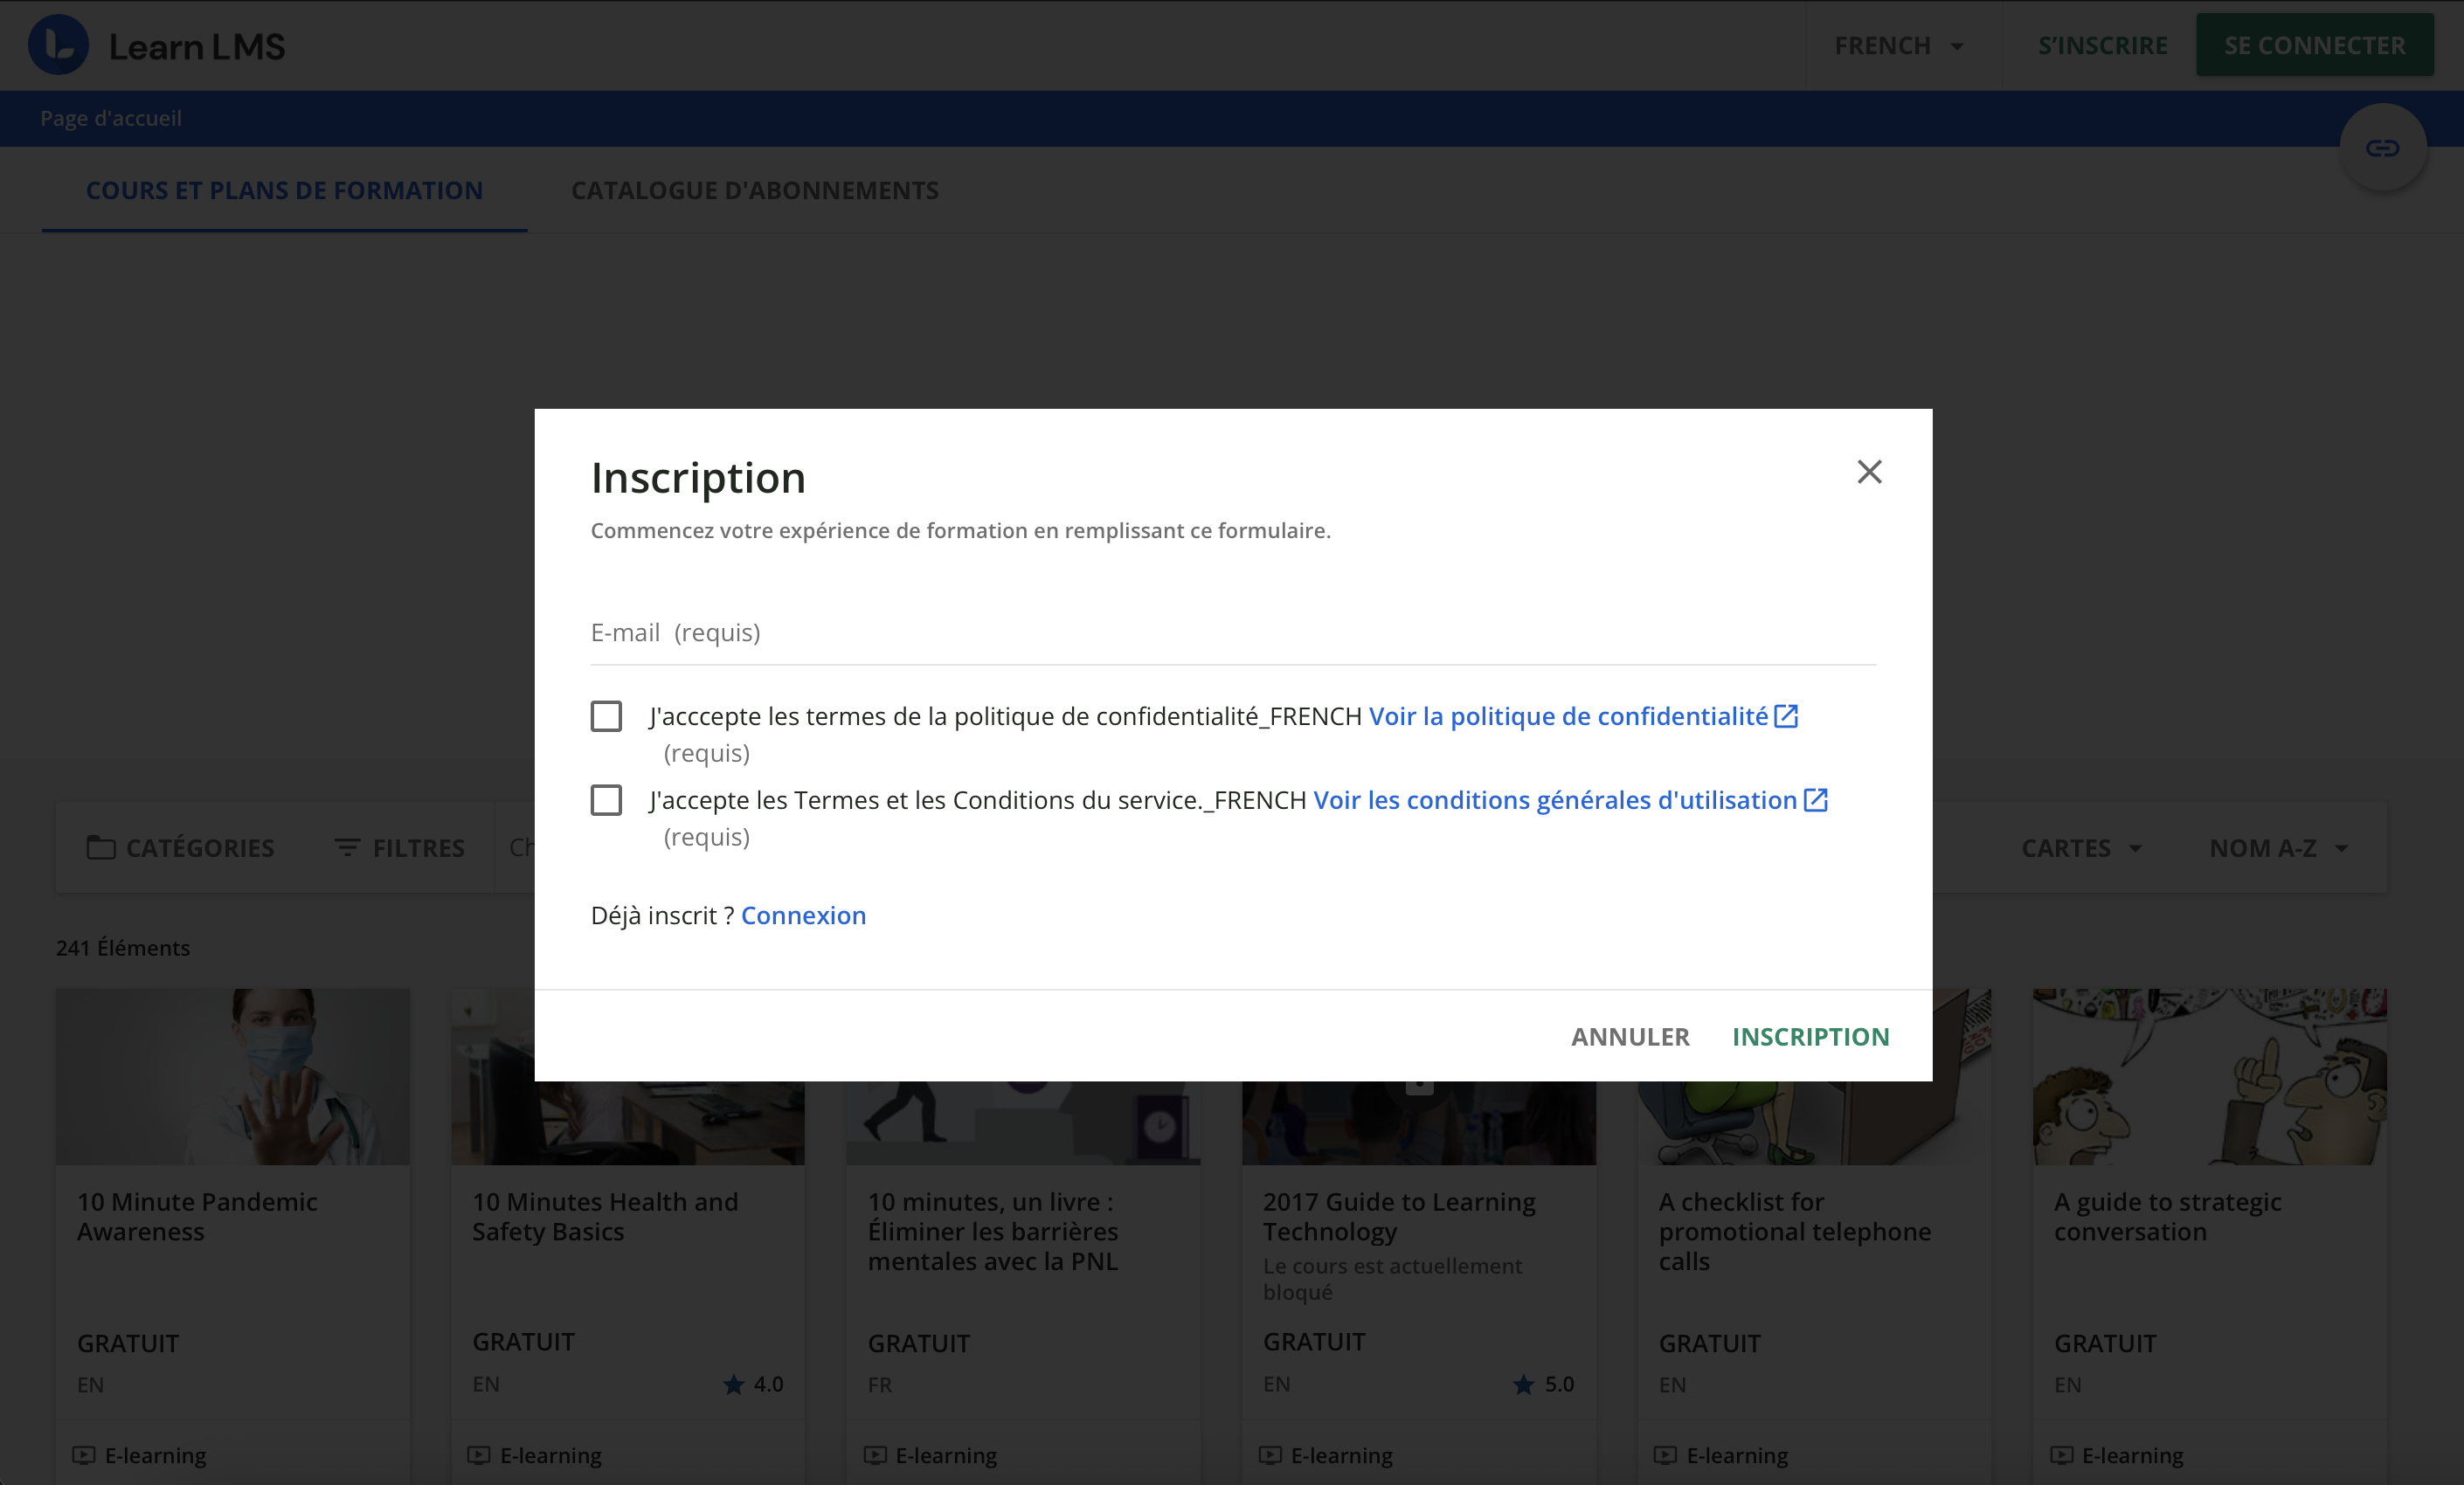The image size is (2464, 1485).
Task: Follow the Connexion link
Action: pyautogui.click(x=803, y=915)
